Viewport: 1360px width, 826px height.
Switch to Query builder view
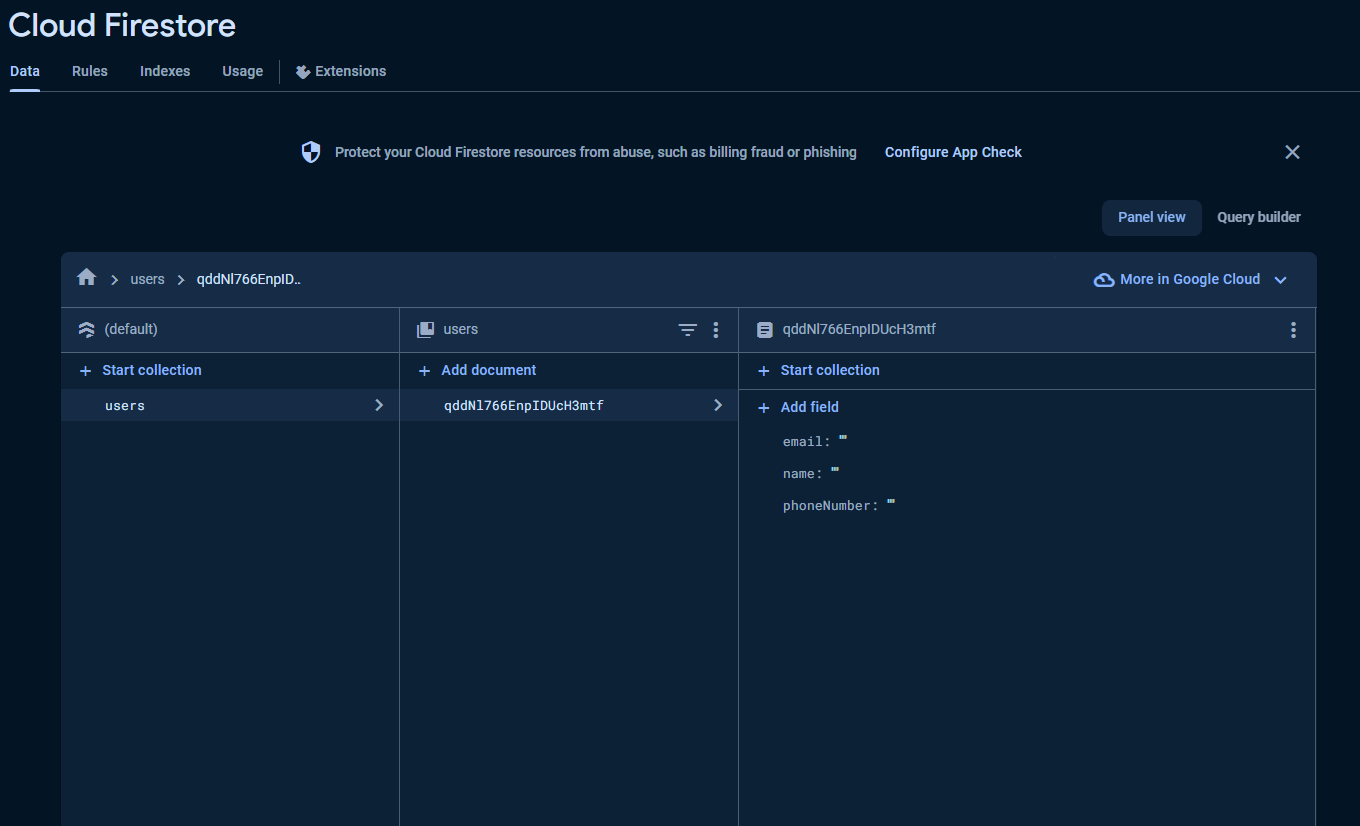click(x=1259, y=217)
